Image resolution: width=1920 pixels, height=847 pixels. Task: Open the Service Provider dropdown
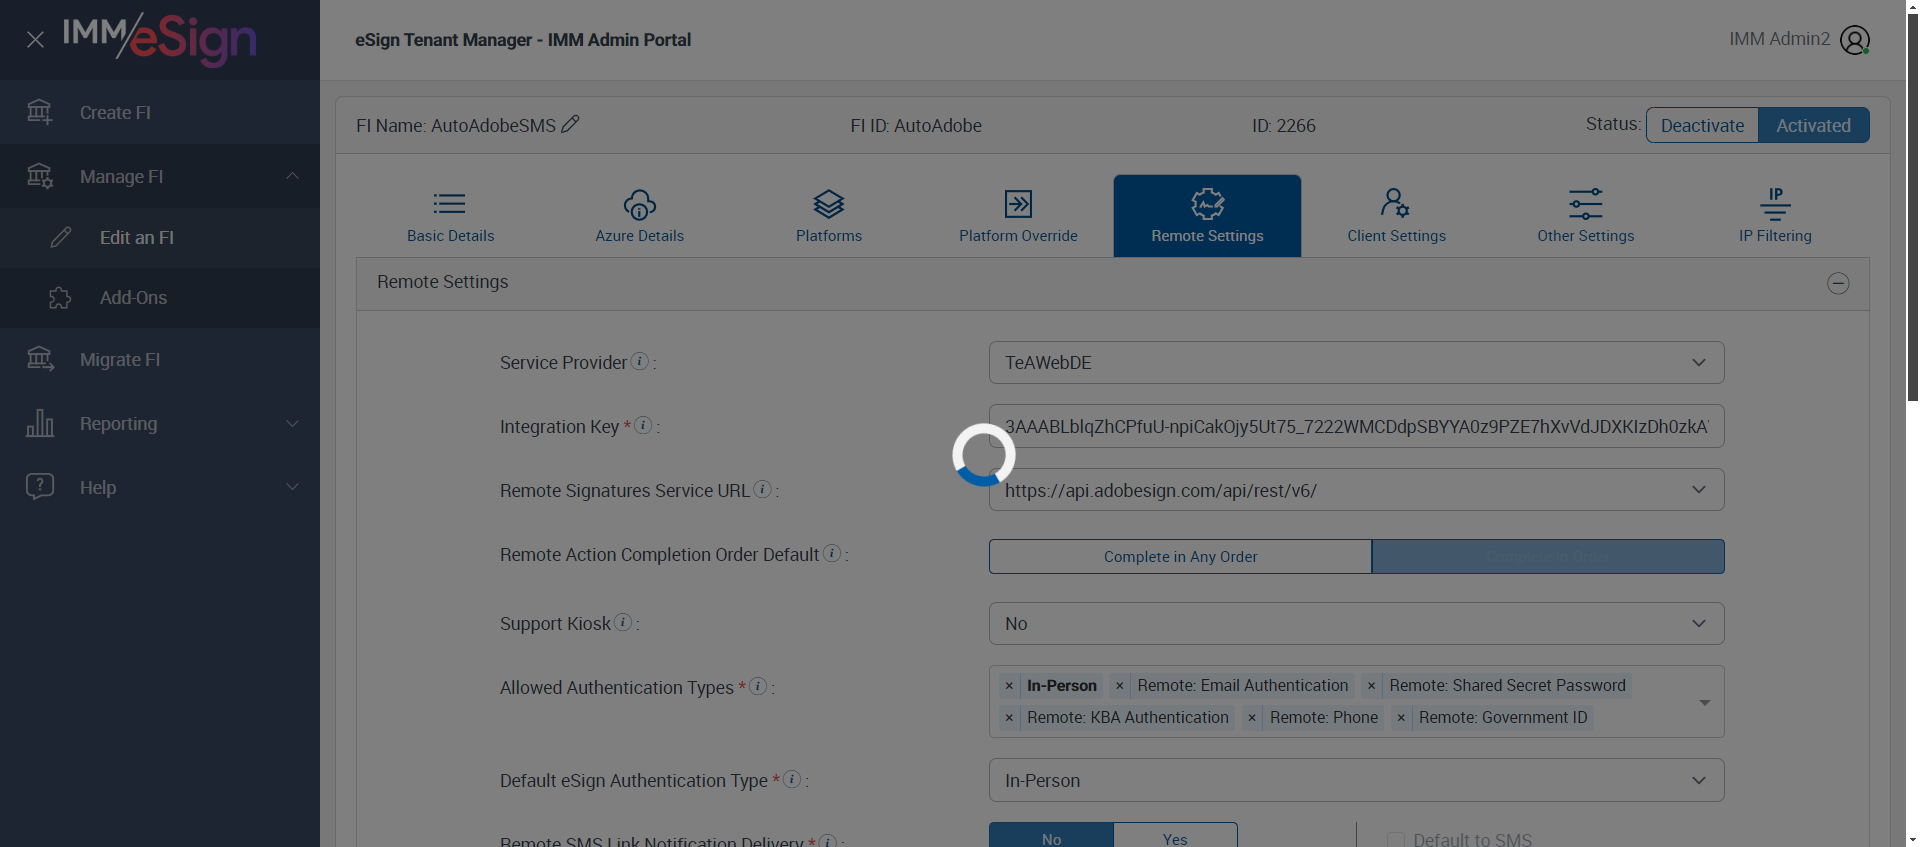click(x=1356, y=363)
